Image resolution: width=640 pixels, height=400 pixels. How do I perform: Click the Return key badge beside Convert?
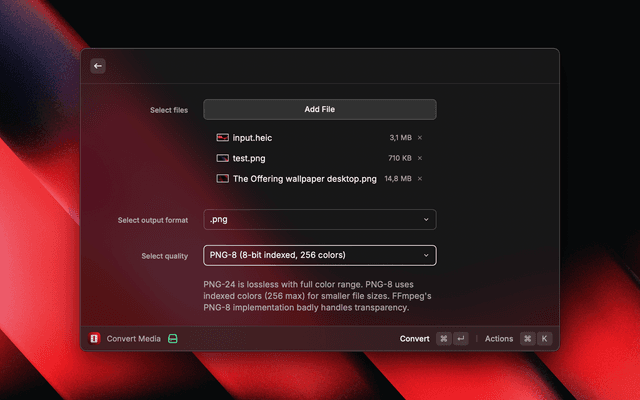[x=461, y=339]
